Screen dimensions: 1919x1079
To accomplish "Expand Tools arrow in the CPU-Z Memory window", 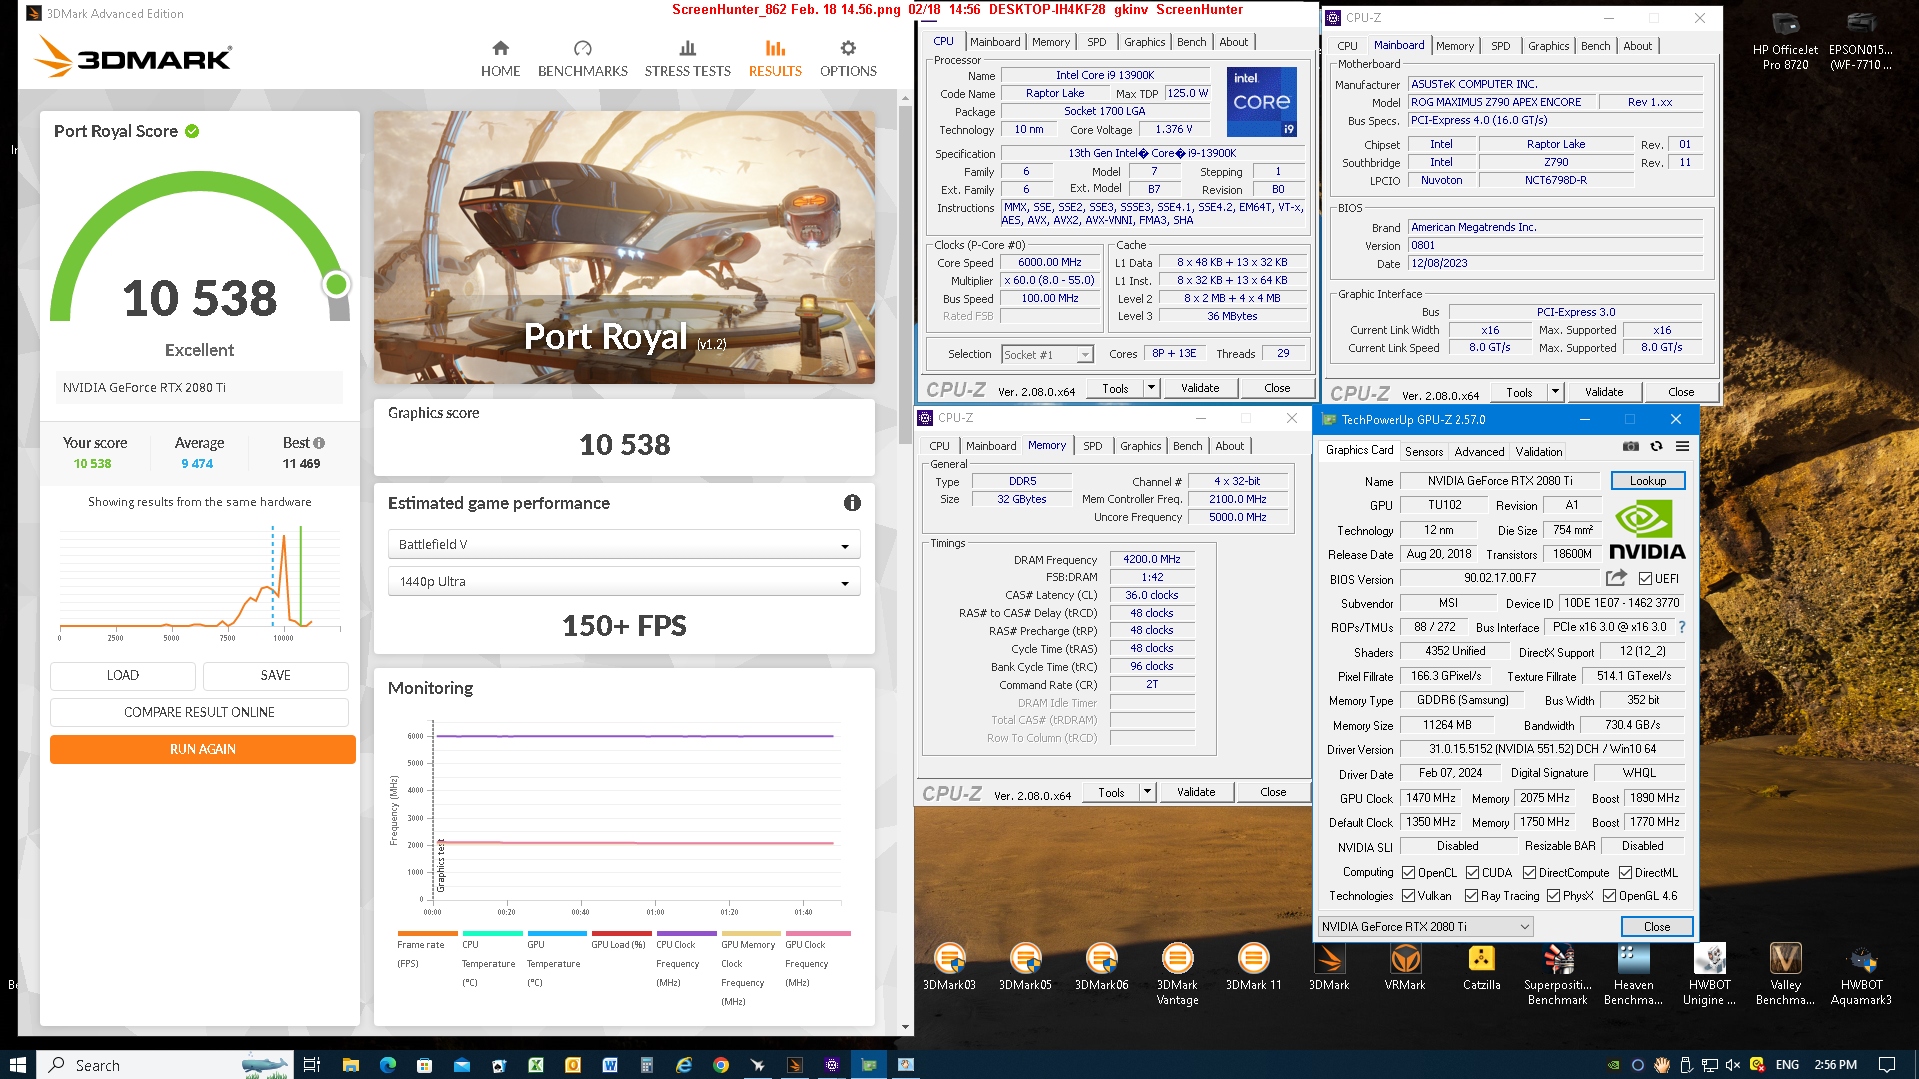I will (1147, 792).
